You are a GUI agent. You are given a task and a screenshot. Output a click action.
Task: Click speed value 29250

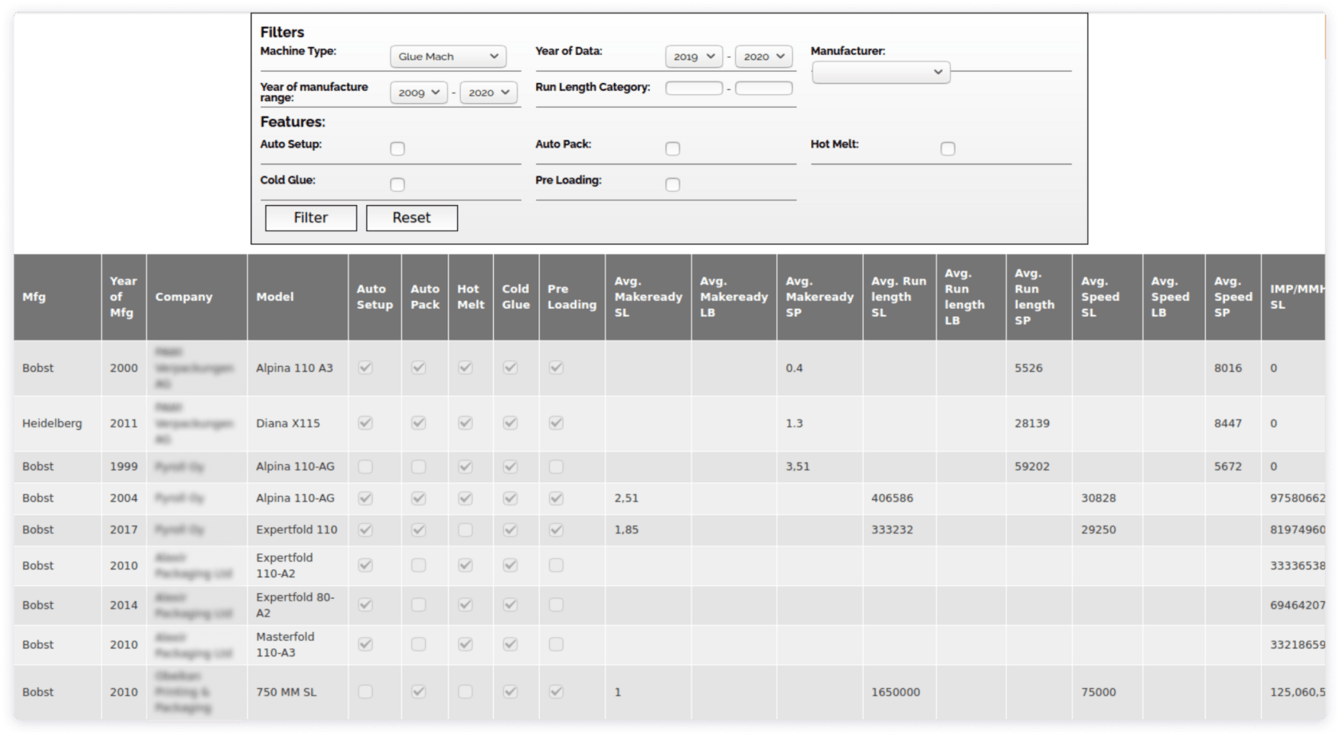[x=1099, y=530]
